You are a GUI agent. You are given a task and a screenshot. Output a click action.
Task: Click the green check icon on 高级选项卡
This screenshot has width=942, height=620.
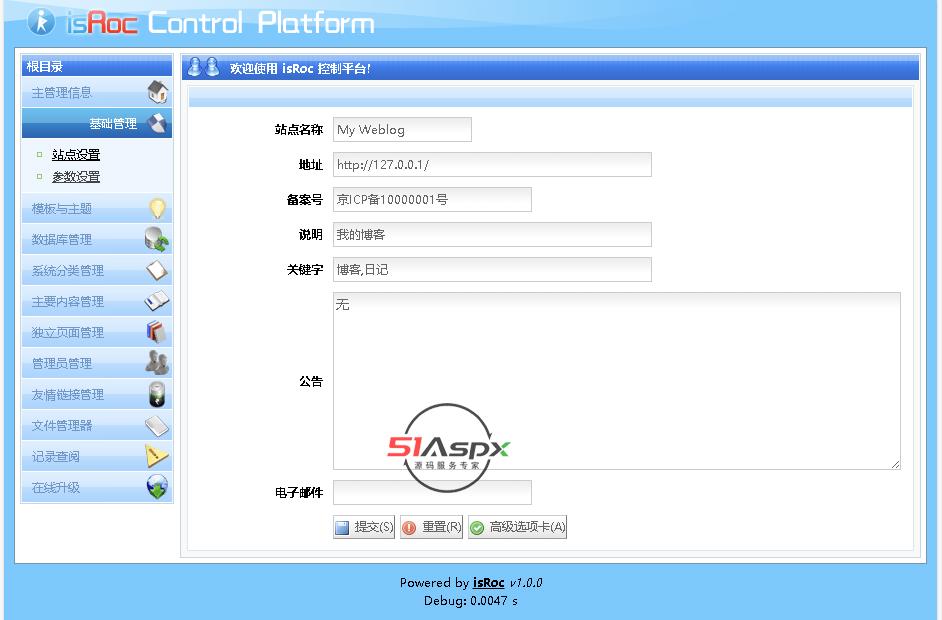coord(477,527)
